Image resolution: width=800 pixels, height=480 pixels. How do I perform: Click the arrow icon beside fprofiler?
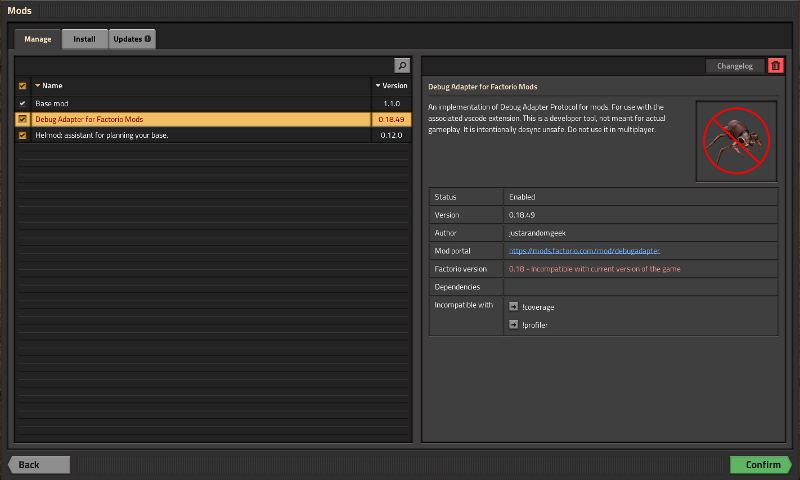pos(513,325)
